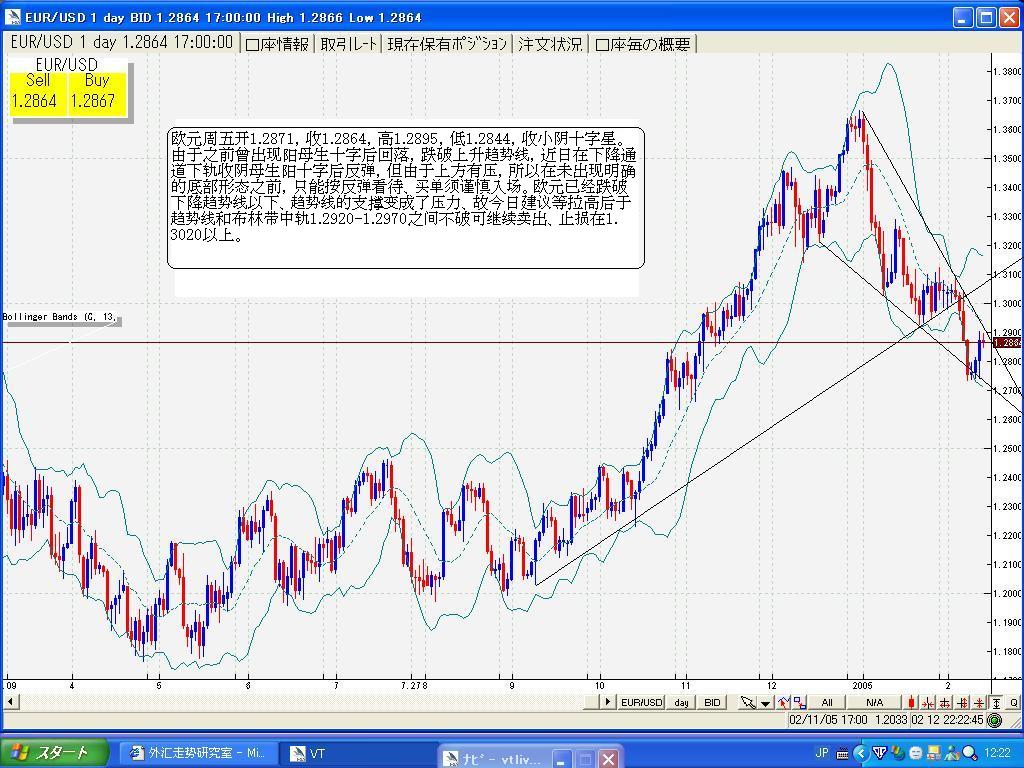
Task: Restore the ナビ vtliv floating window
Action: pyautogui.click(x=586, y=760)
